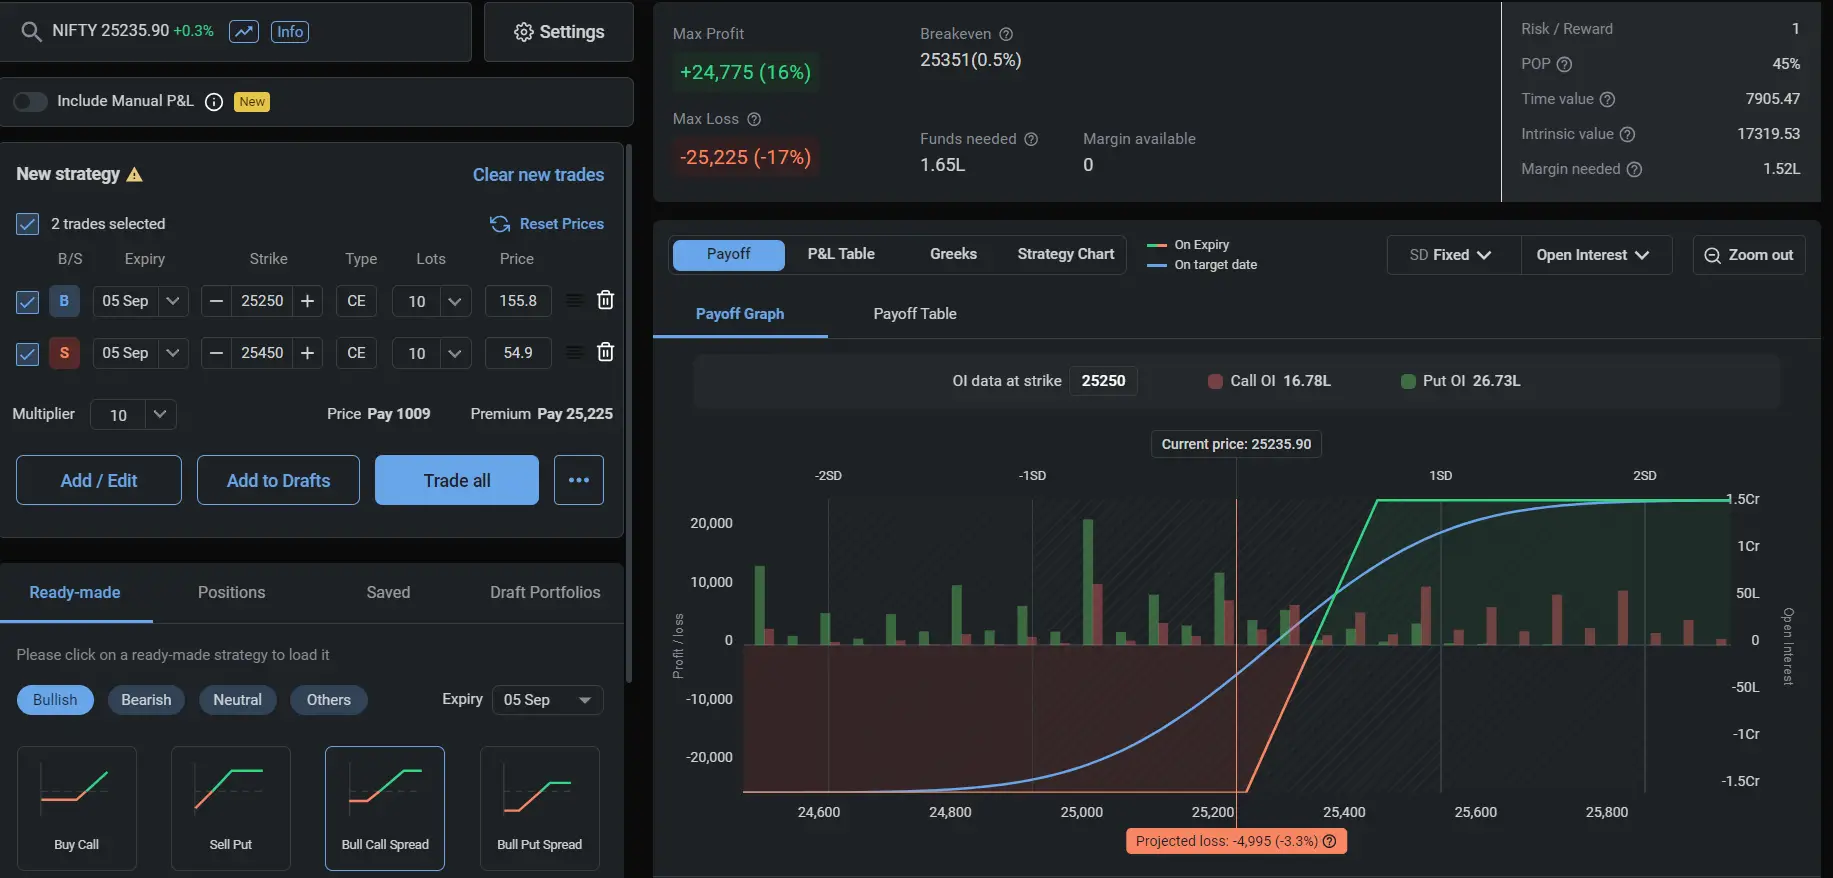Open Settings with the gear button
The width and height of the screenshot is (1833, 878).
click(559, 32)
